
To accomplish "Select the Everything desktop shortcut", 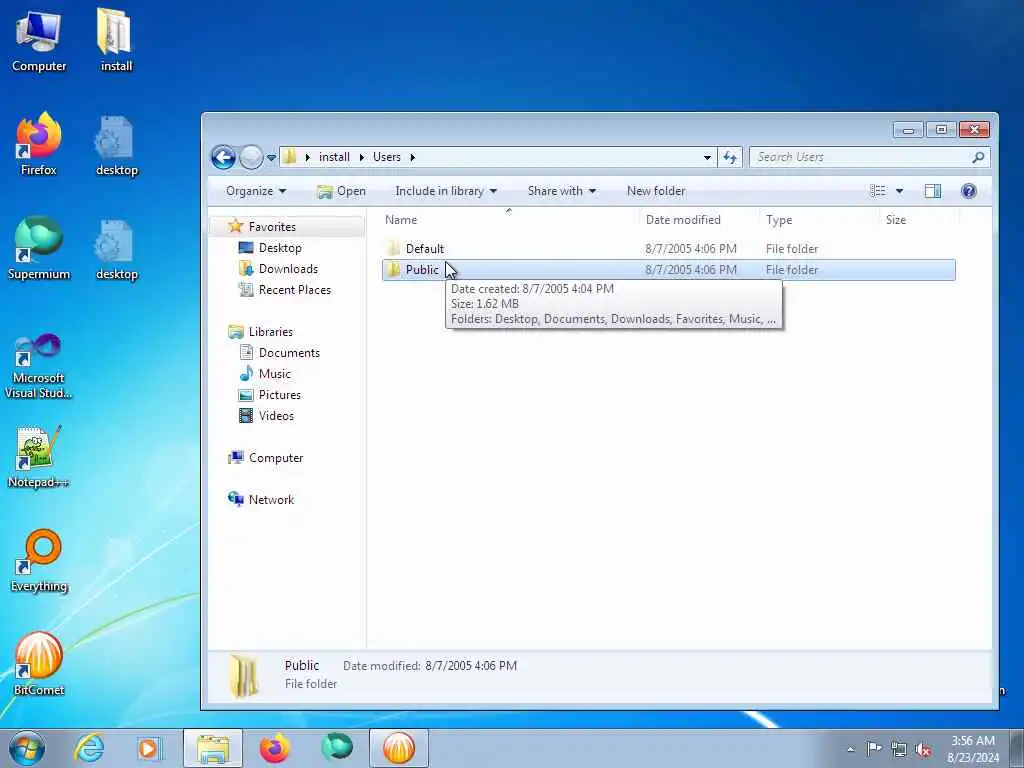I will point(39,561).
